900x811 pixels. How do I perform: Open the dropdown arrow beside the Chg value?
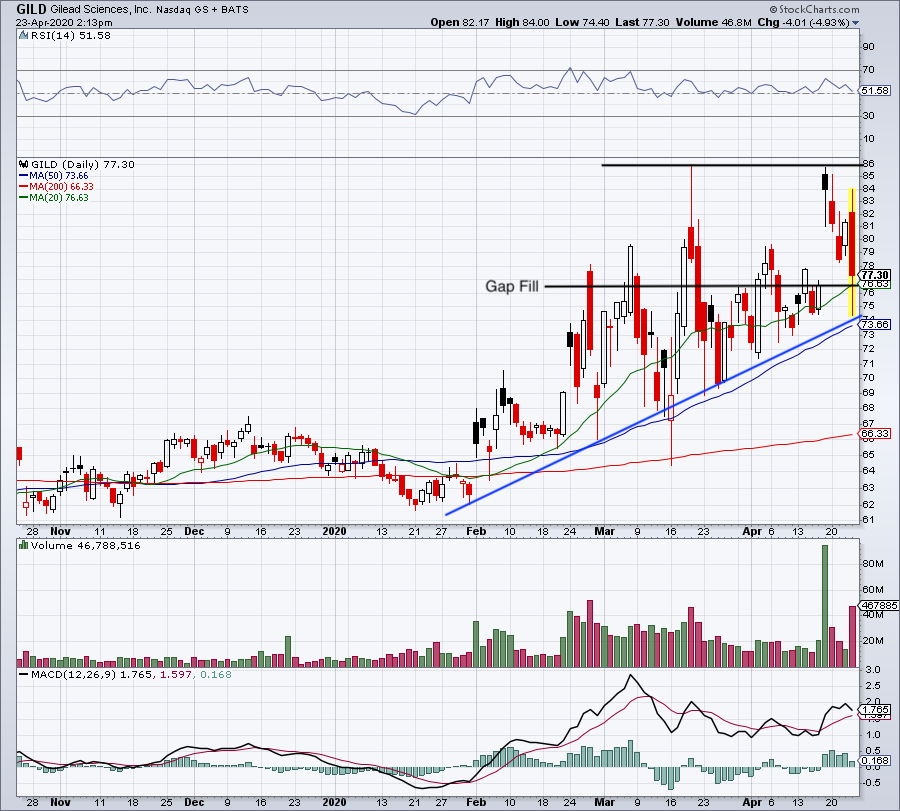856,23
